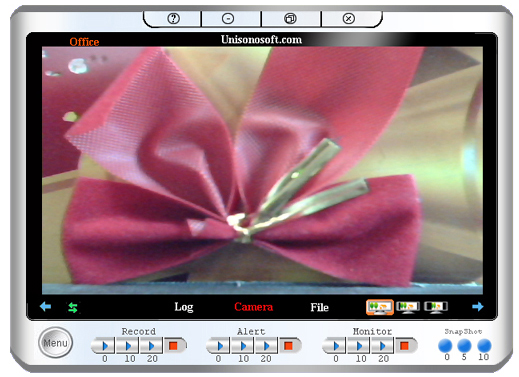Start Record with 20 delay

(151, 346)
